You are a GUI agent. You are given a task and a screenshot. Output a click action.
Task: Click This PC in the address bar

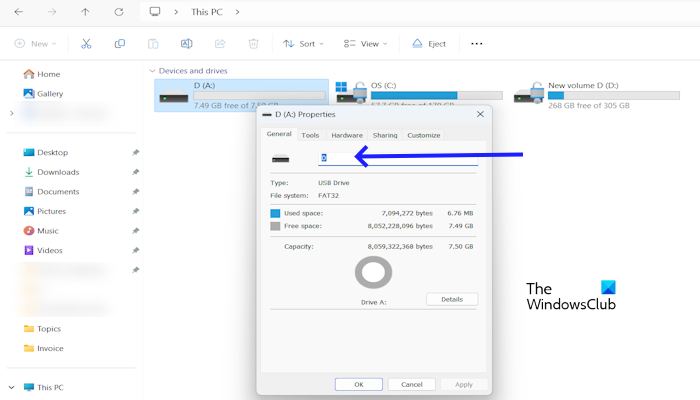[x=207, y=12]
